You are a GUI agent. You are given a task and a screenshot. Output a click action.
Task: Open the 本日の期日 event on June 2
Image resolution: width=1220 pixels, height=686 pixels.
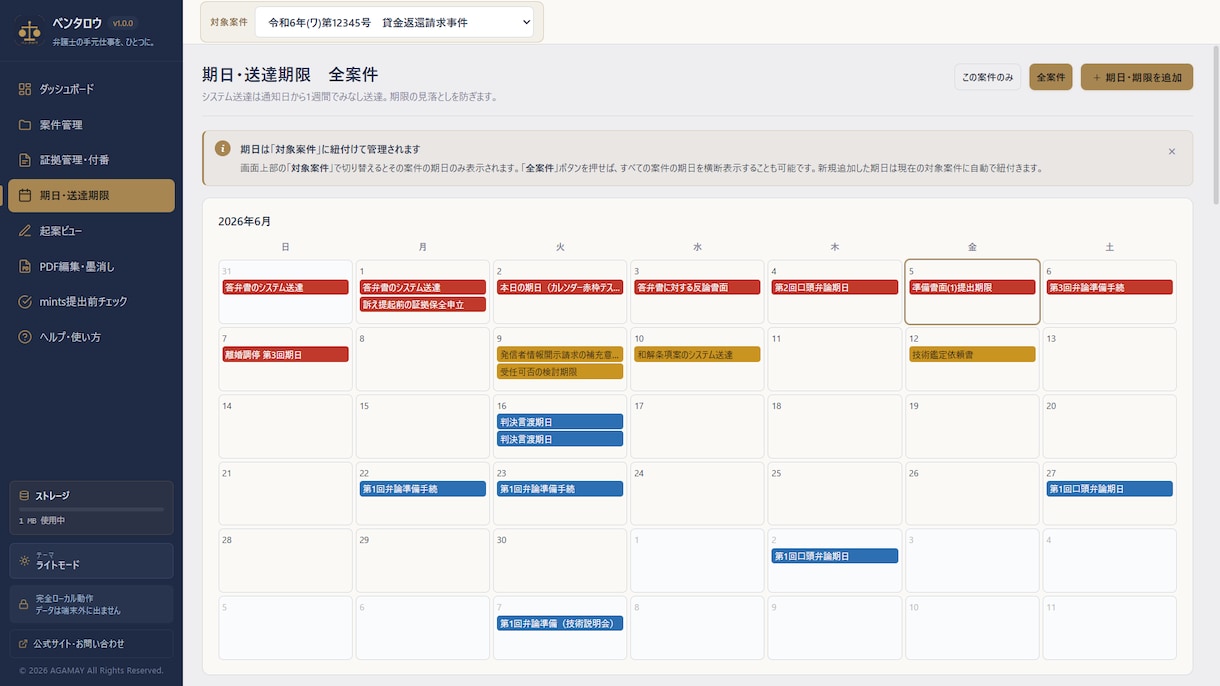560,287
